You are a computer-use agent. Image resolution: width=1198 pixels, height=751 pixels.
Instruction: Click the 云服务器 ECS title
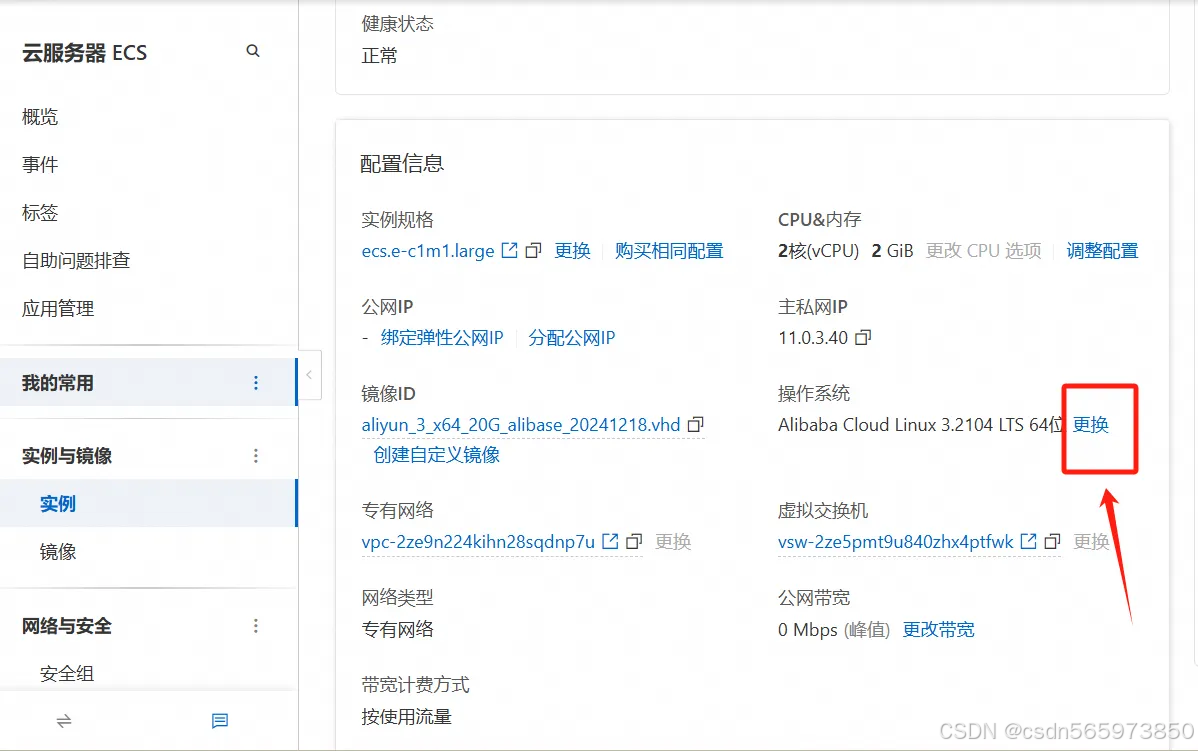point(84,53)
